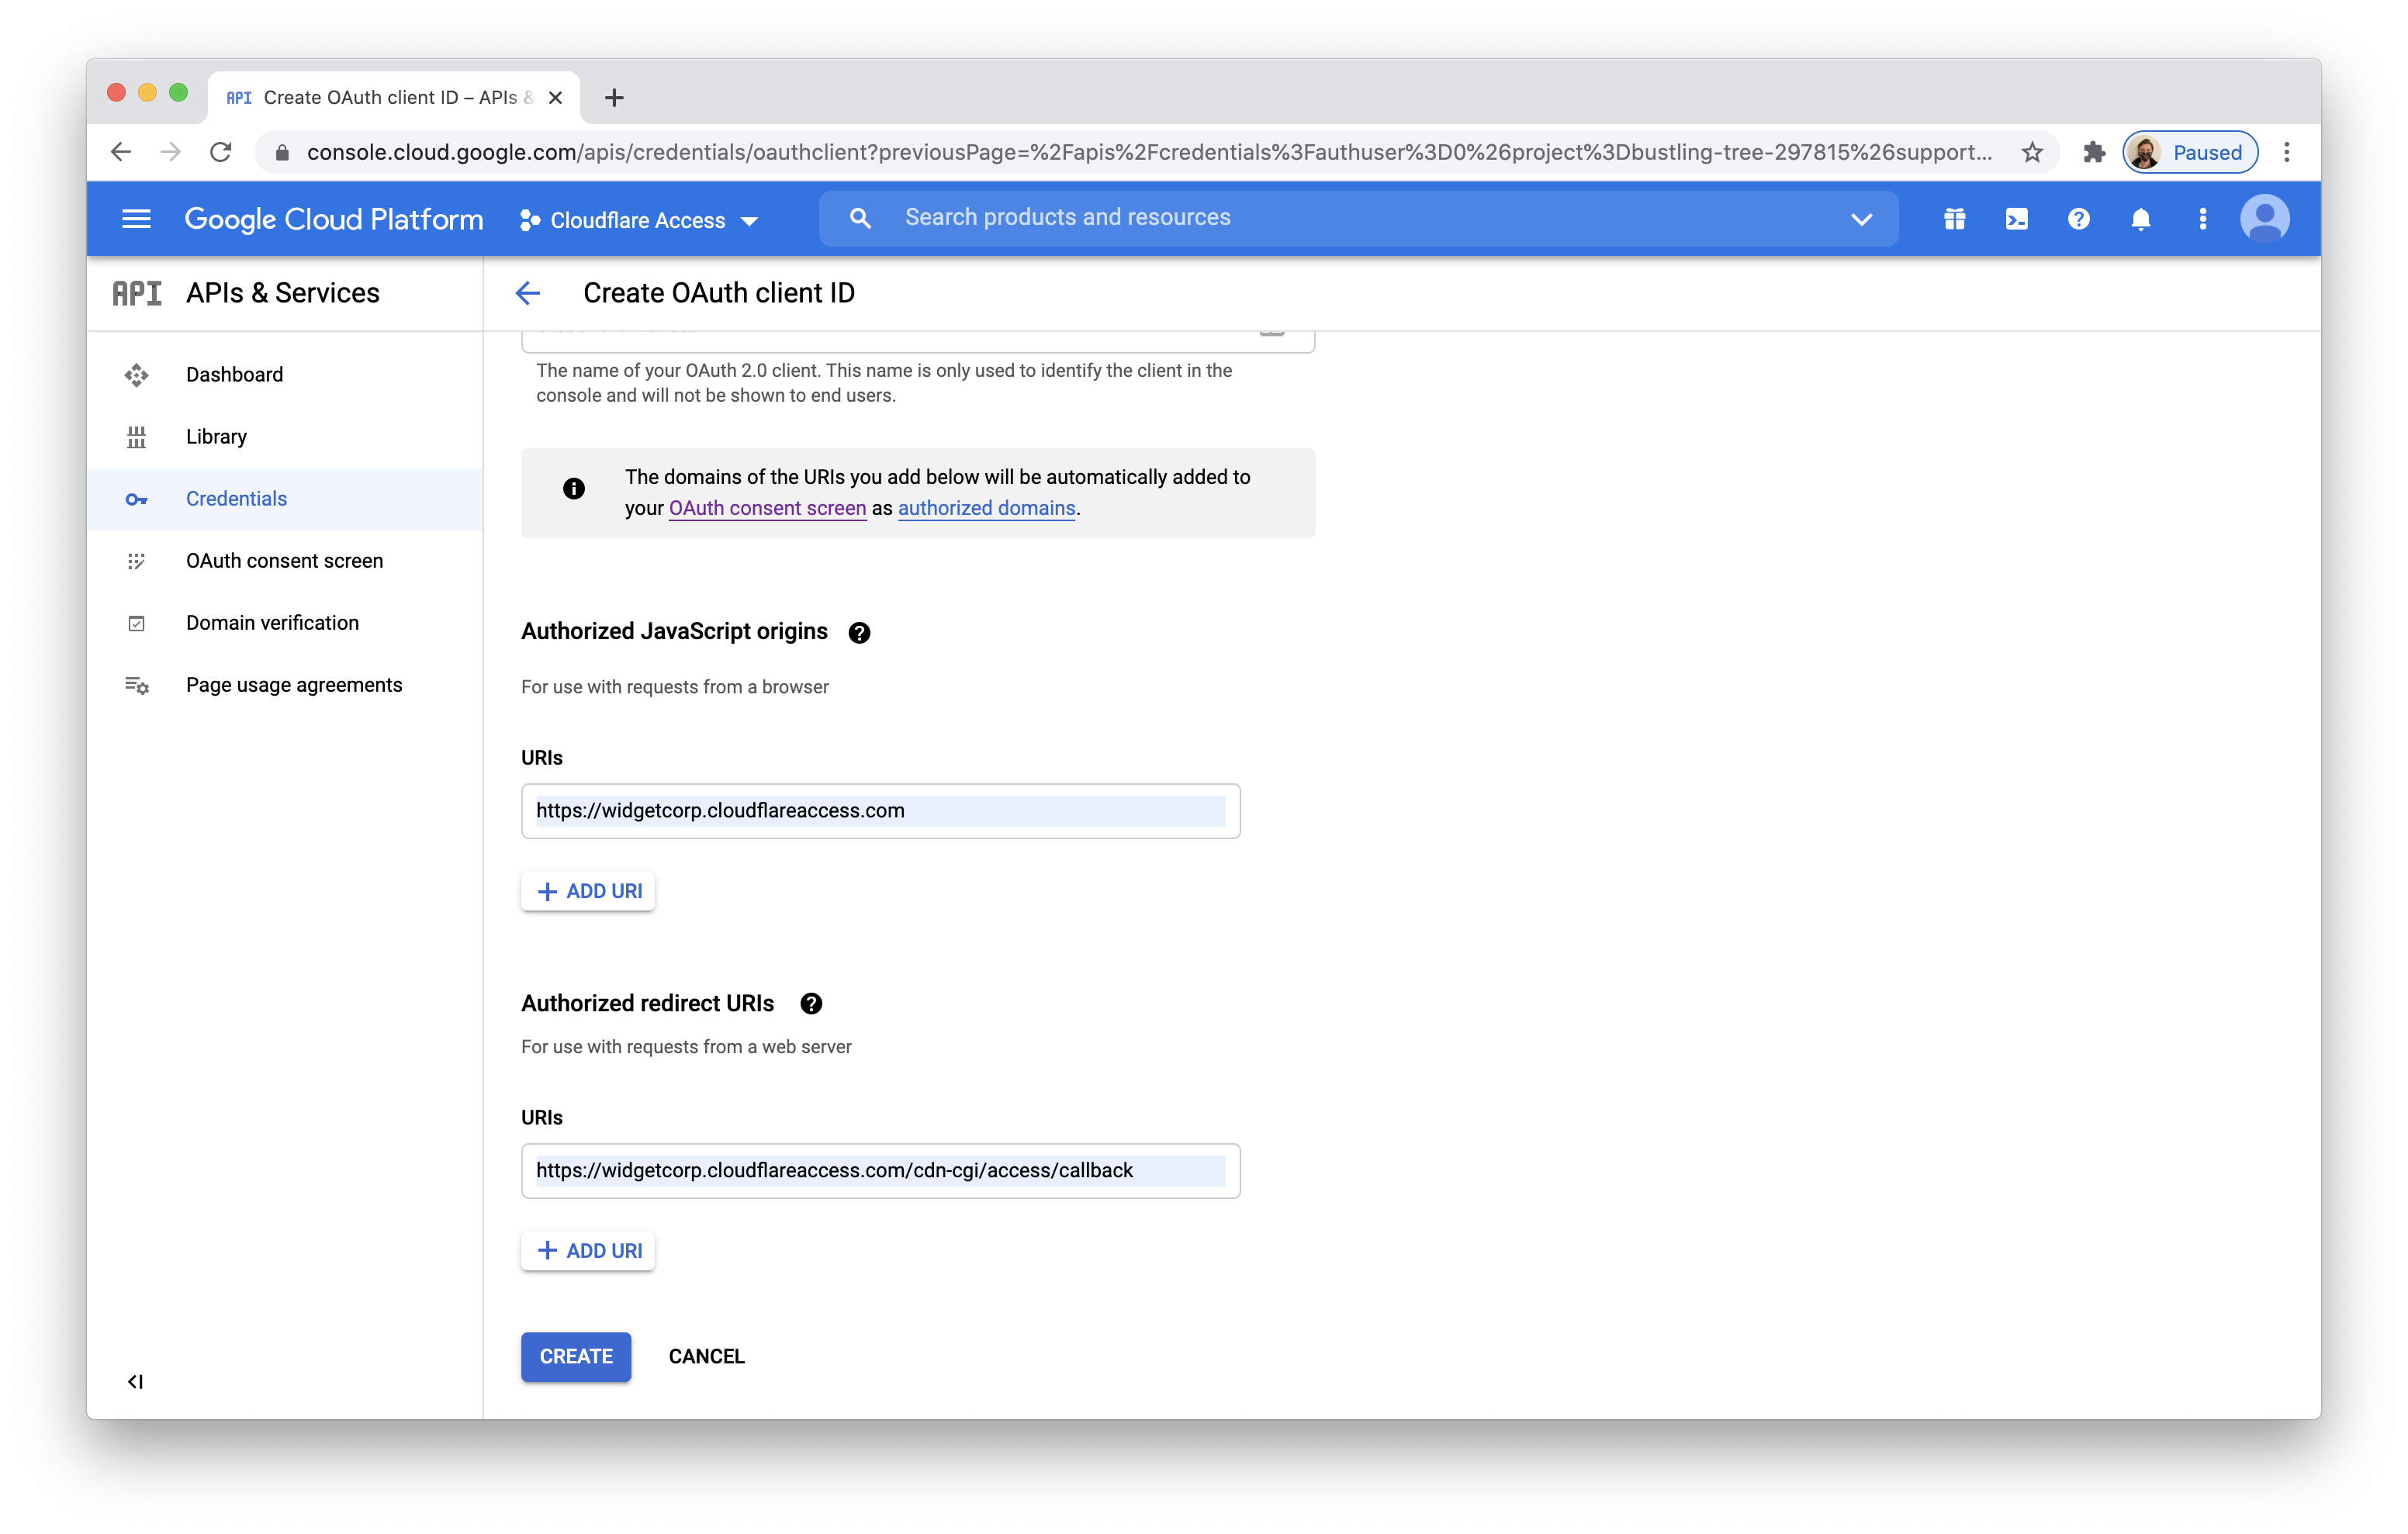The width and height of the screenshot is (2408, 1534).
Task: Expand the Cloudflare Access project selector
Action: click(x=639, y=220)
